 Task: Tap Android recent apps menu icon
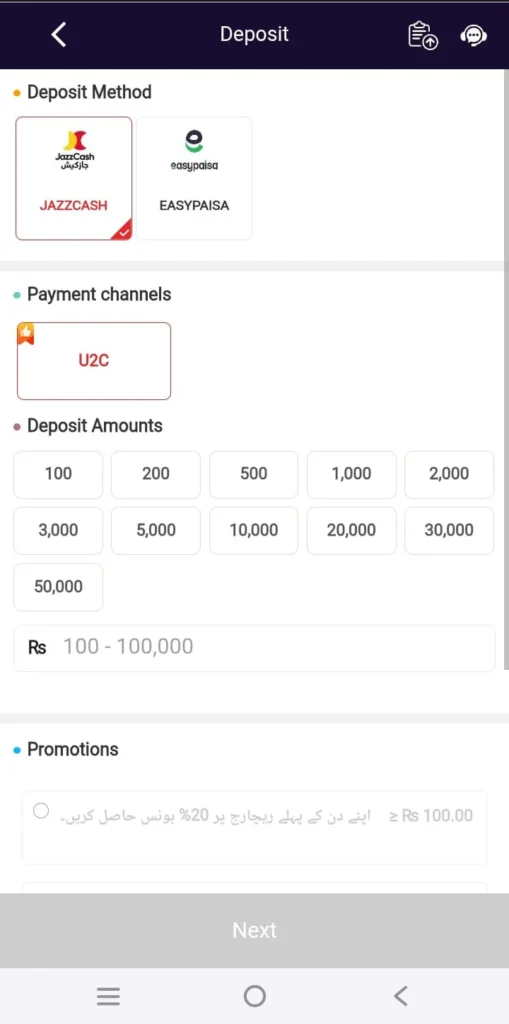point(108,996)
